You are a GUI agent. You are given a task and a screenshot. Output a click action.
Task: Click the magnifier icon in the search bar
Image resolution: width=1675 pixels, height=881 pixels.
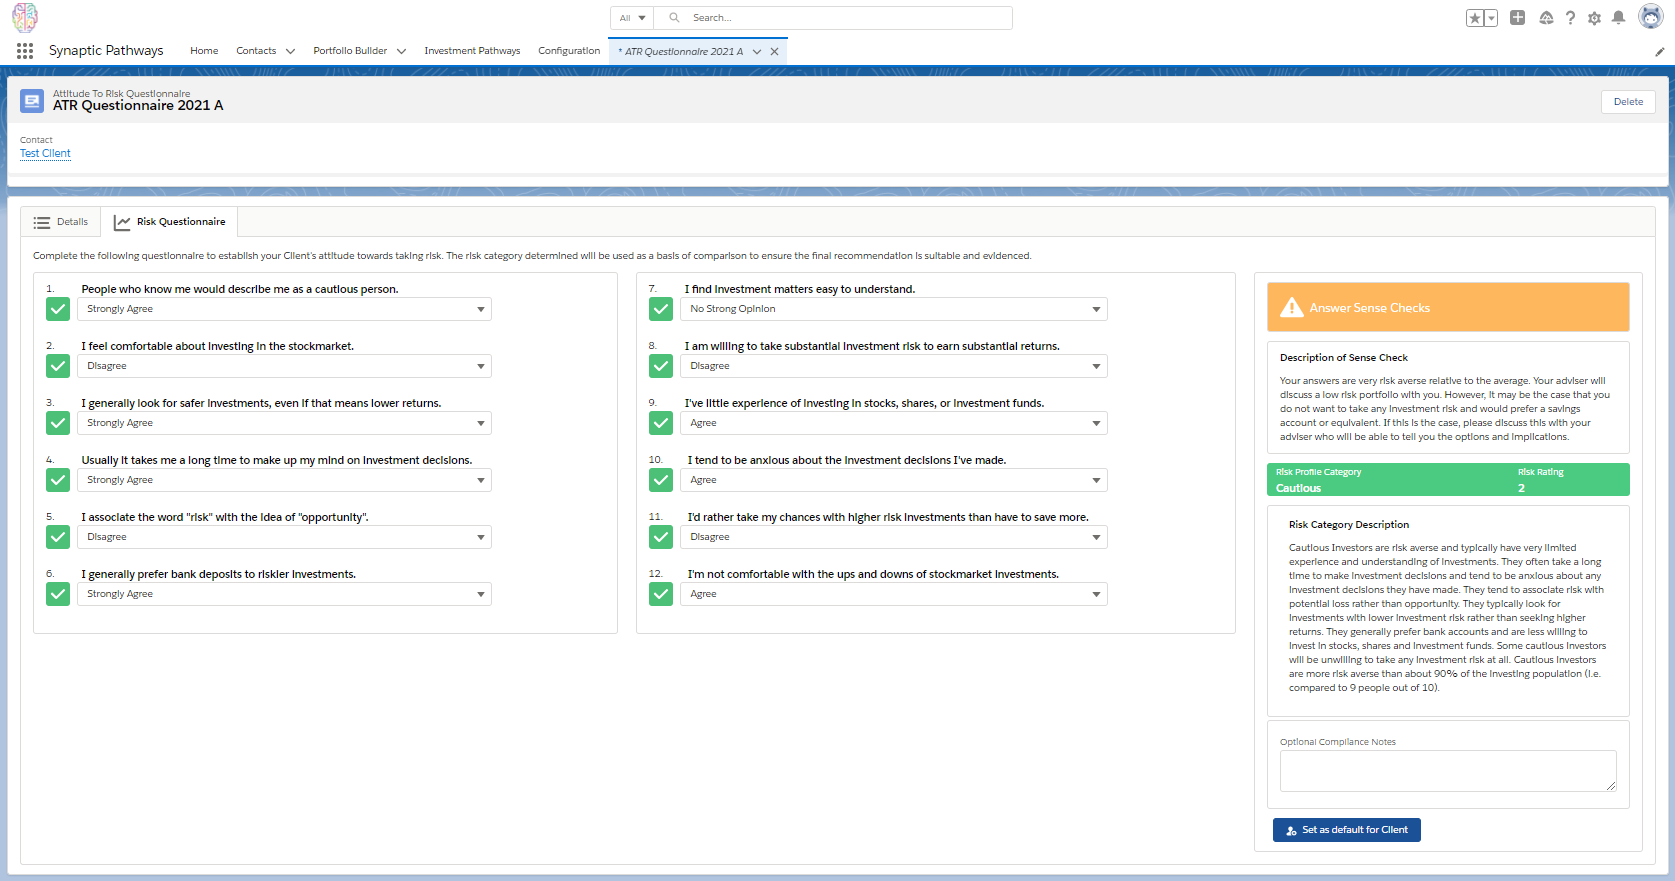pyautogui.click(x=675, y=18)
